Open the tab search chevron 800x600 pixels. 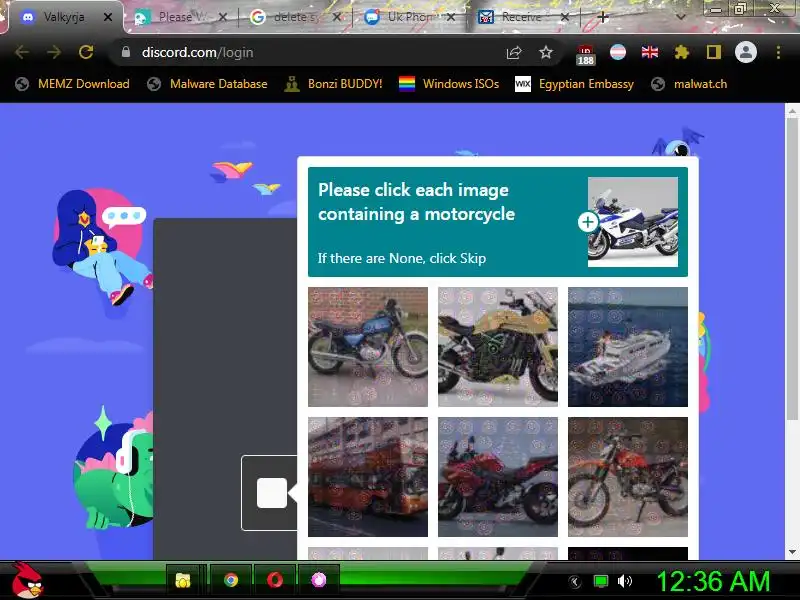pos(680,17)
